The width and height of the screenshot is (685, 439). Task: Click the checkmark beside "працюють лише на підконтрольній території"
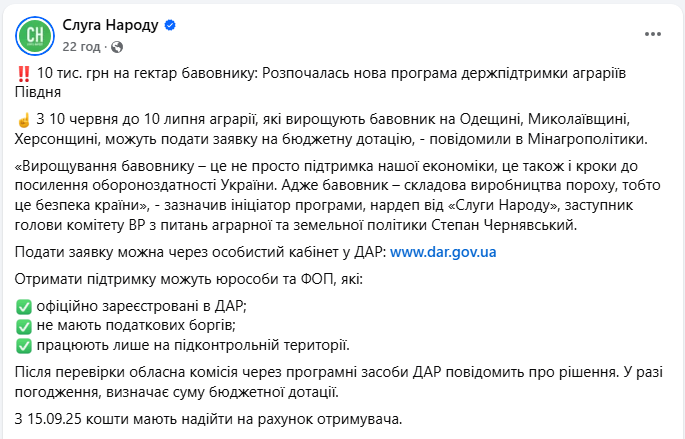[24, 345]
